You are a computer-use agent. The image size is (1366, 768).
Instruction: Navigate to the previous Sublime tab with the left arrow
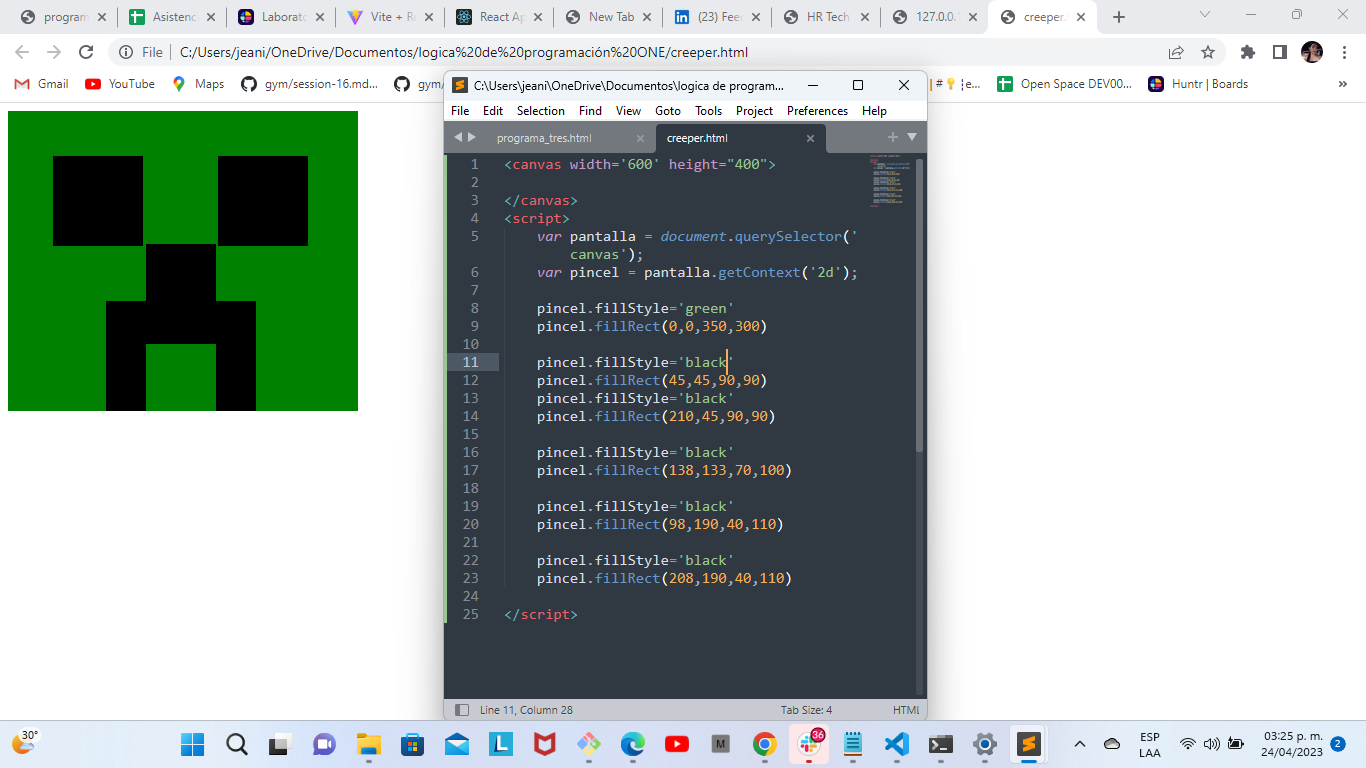pyautogui.click(x=457, y=137)
